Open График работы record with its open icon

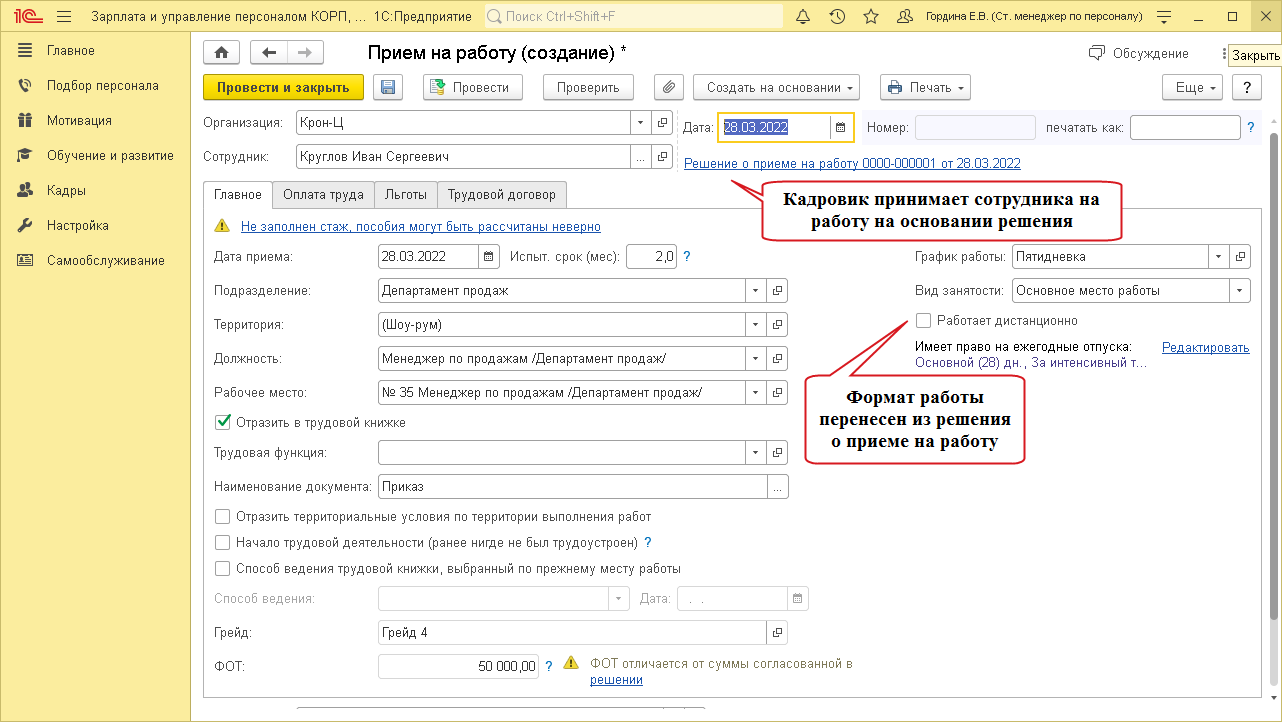coord(1241,257)
